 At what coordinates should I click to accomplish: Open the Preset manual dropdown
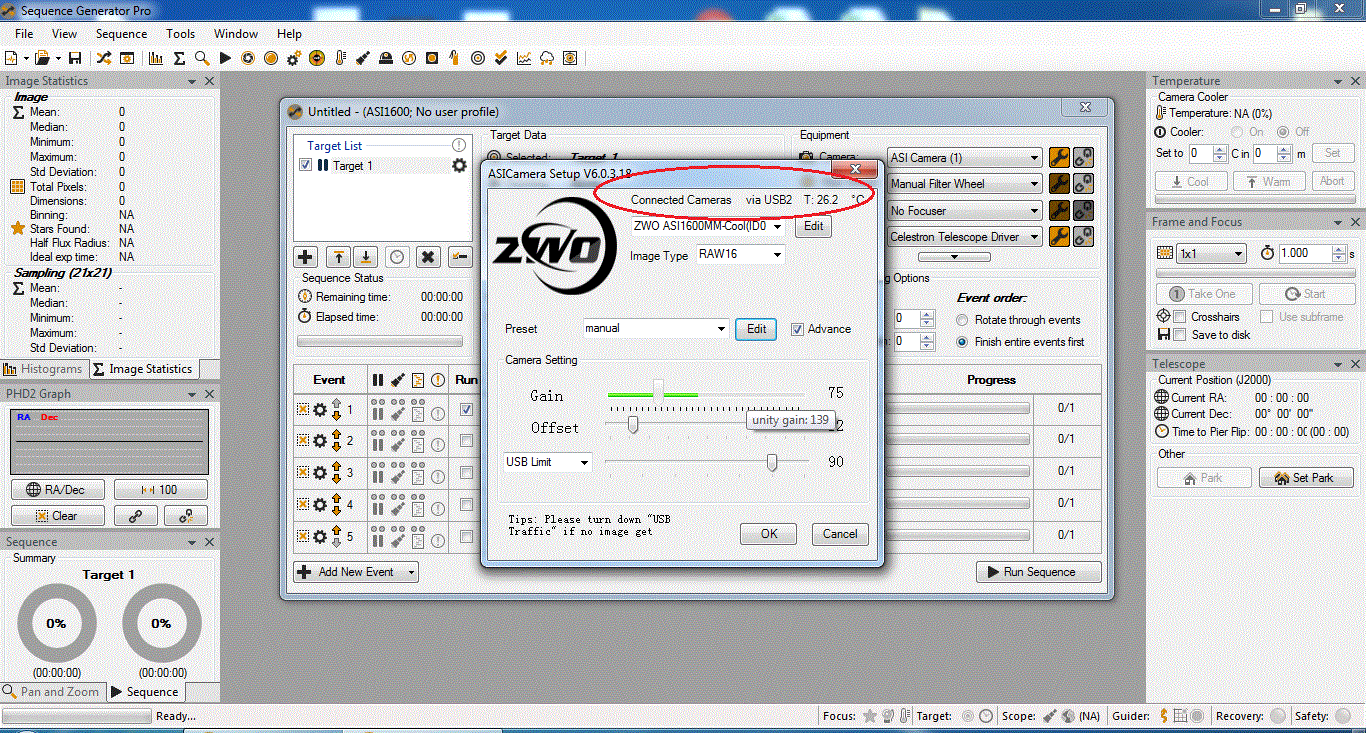tap(656, 328)
